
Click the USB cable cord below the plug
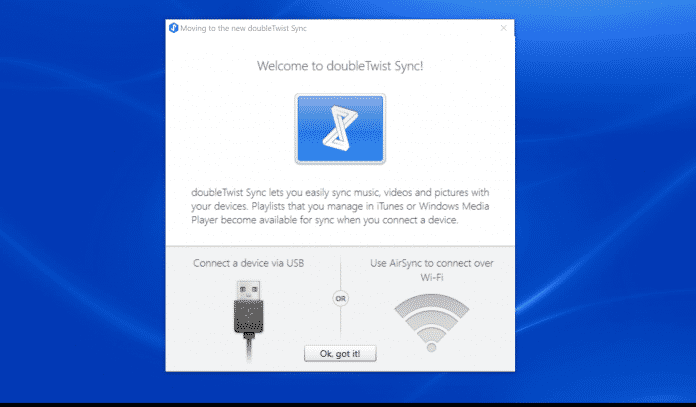246,350
